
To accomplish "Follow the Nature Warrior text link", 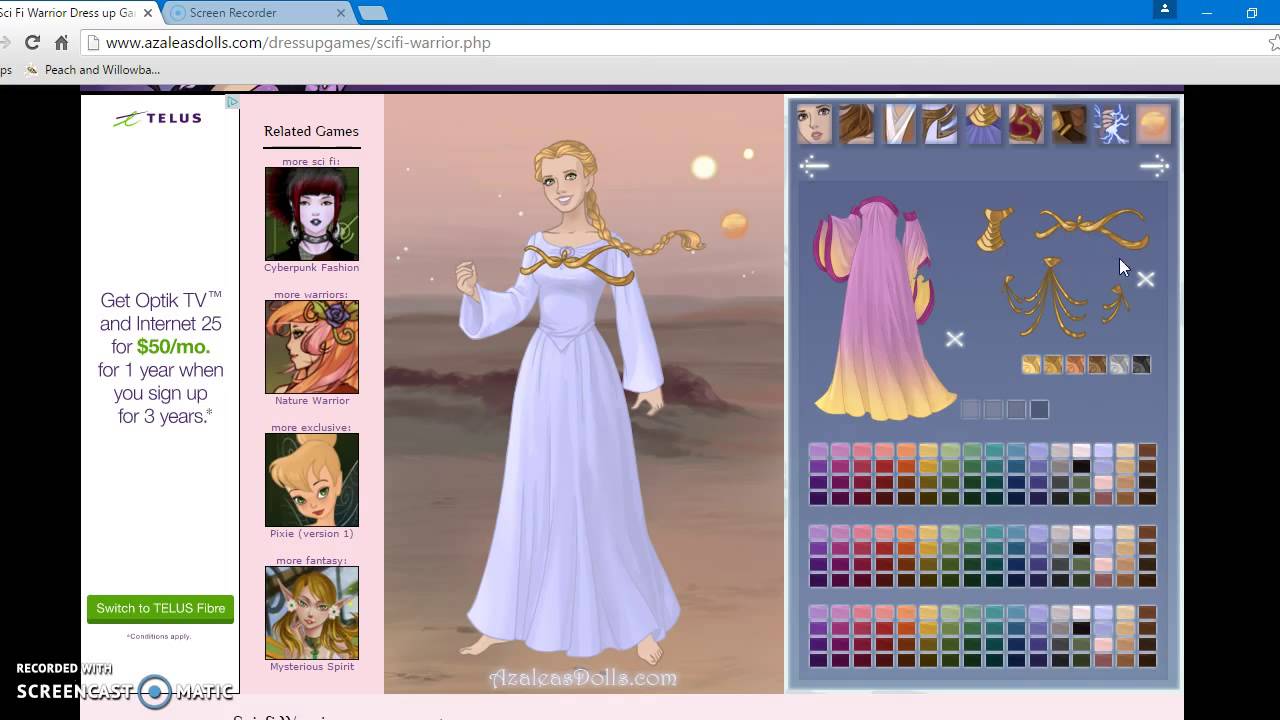I will [312, 401].
